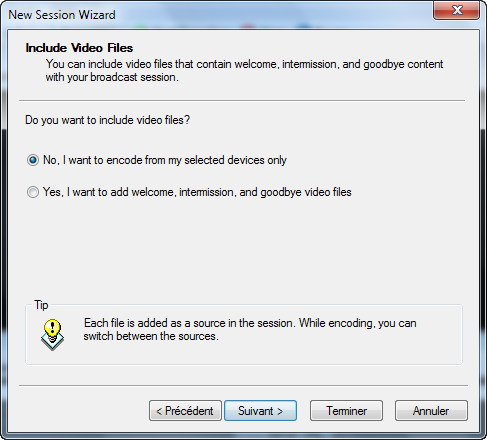Click the 'switch between the sources.' tip line
Image resolution: width=487 pixels, height=440 pixels.
pos(151,336)
